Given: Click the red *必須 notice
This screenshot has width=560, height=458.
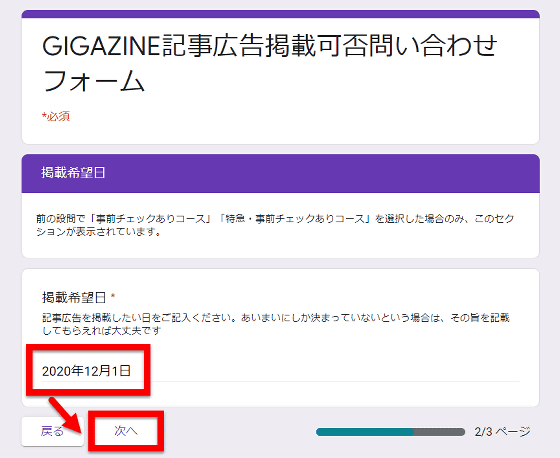Looking at the screenshot, I should pos(56,116).
